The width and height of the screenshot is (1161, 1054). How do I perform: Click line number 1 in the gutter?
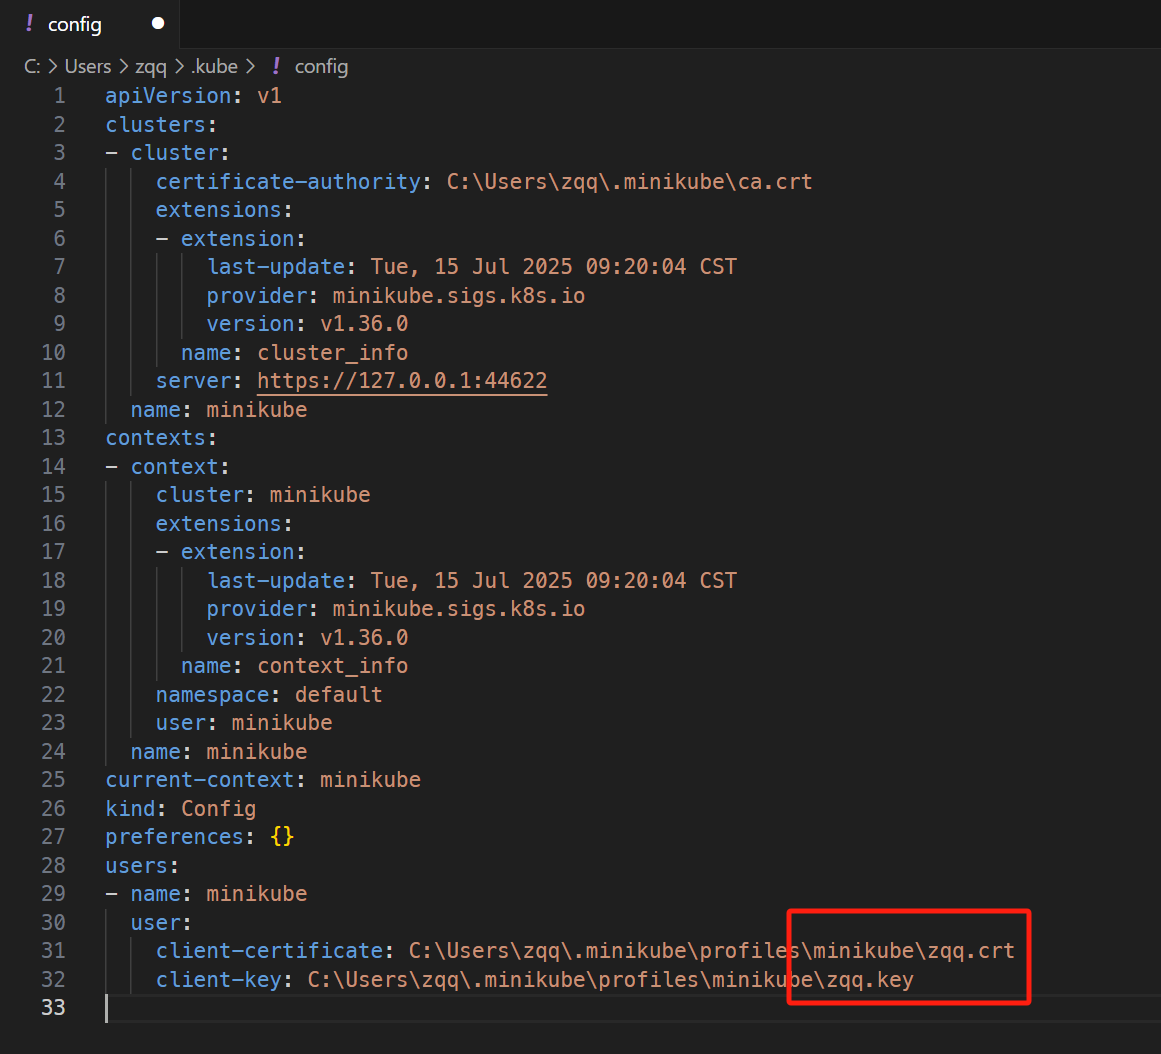59,96
